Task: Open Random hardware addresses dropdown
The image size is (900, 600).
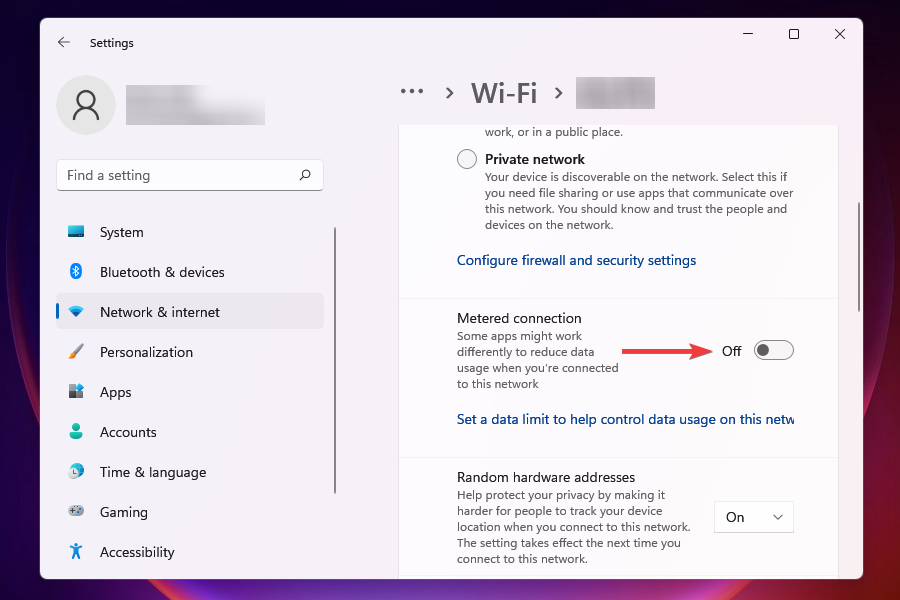Action: [x=754, y=517]
